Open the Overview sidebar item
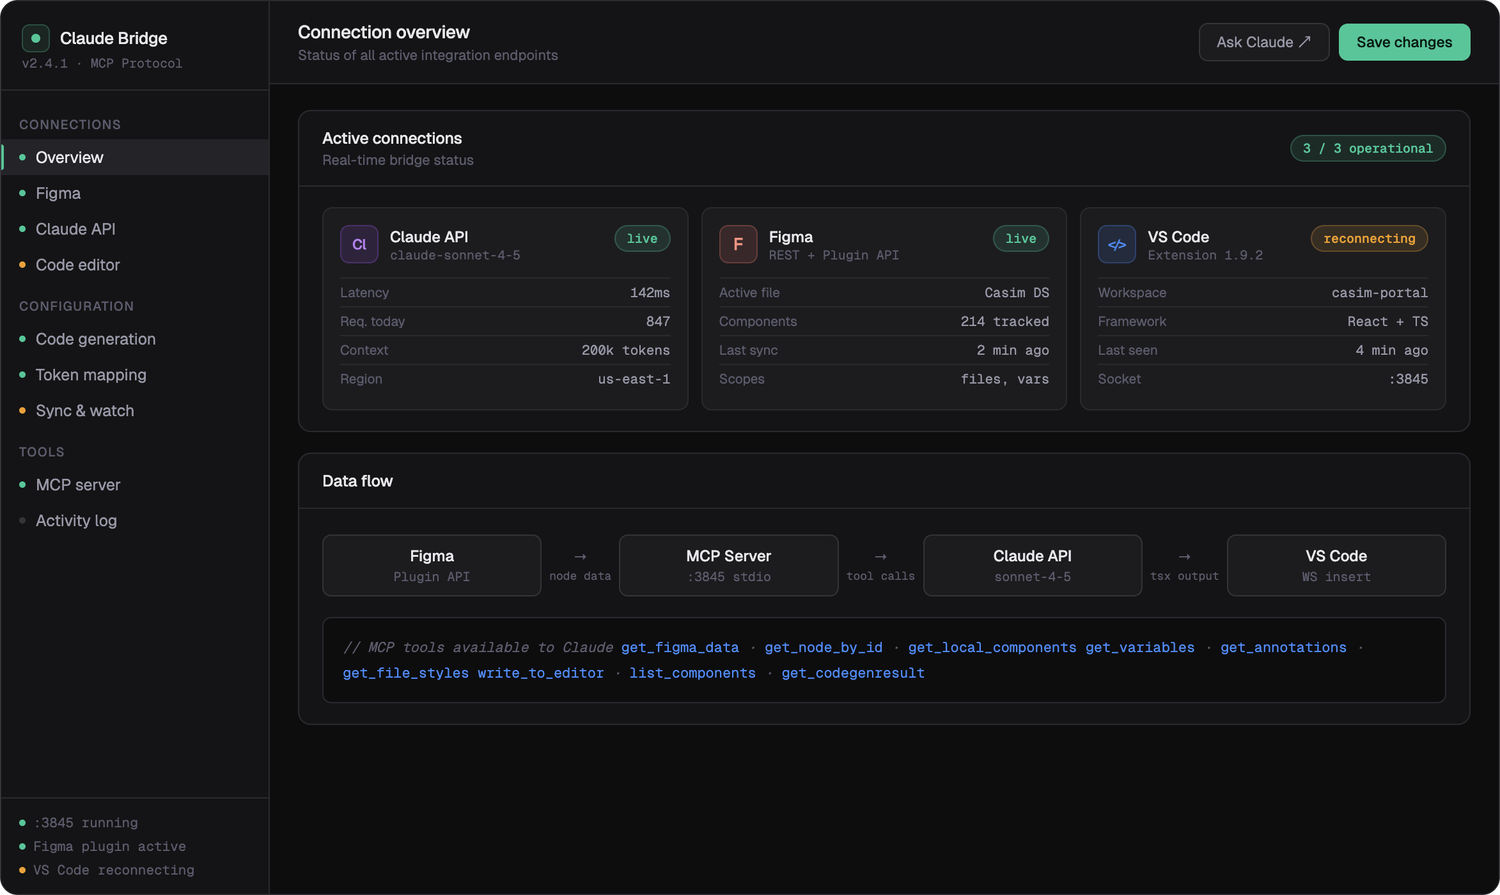 tap(135, 157)
